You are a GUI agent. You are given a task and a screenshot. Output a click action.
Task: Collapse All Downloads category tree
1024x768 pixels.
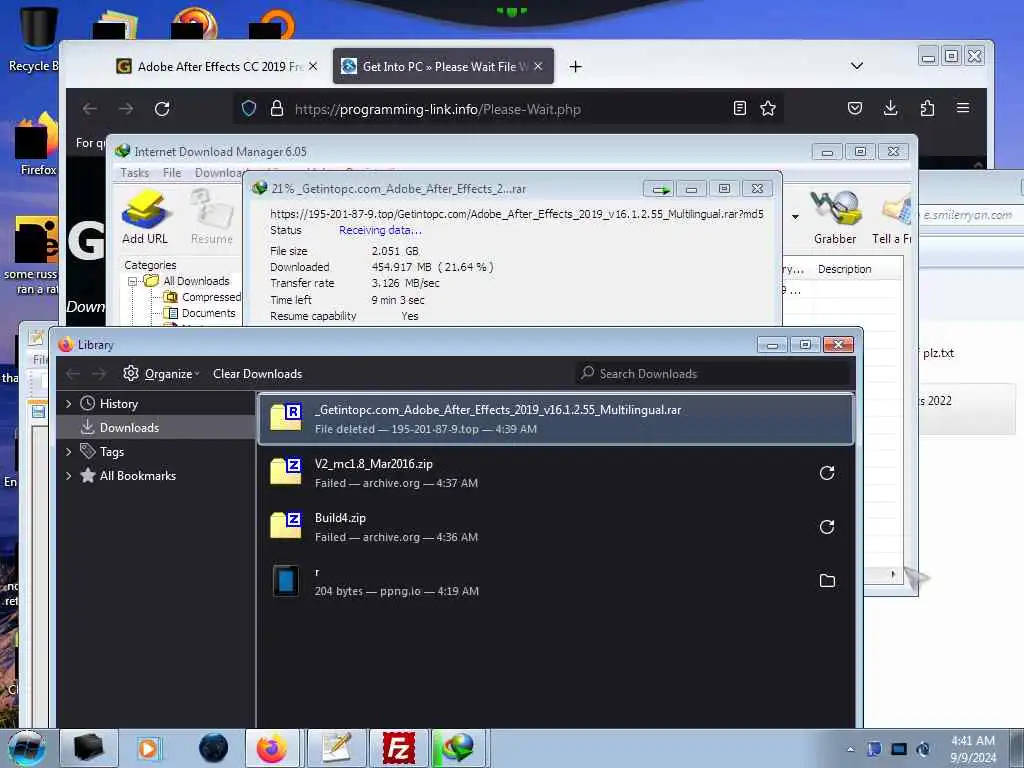133,281
